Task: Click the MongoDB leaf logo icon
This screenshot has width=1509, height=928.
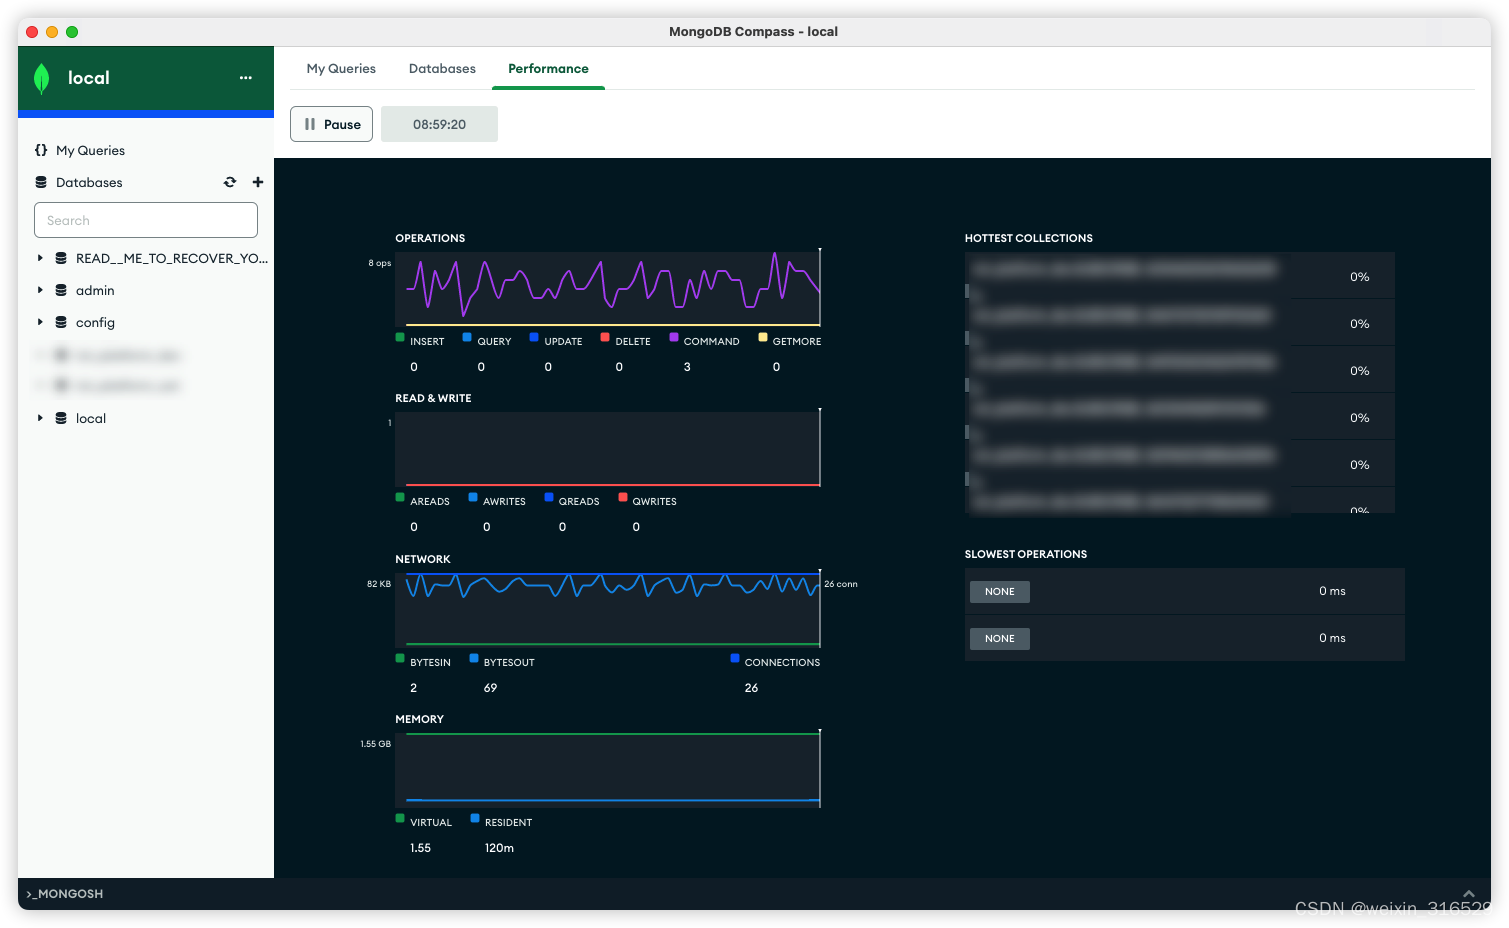Action: 41,78
